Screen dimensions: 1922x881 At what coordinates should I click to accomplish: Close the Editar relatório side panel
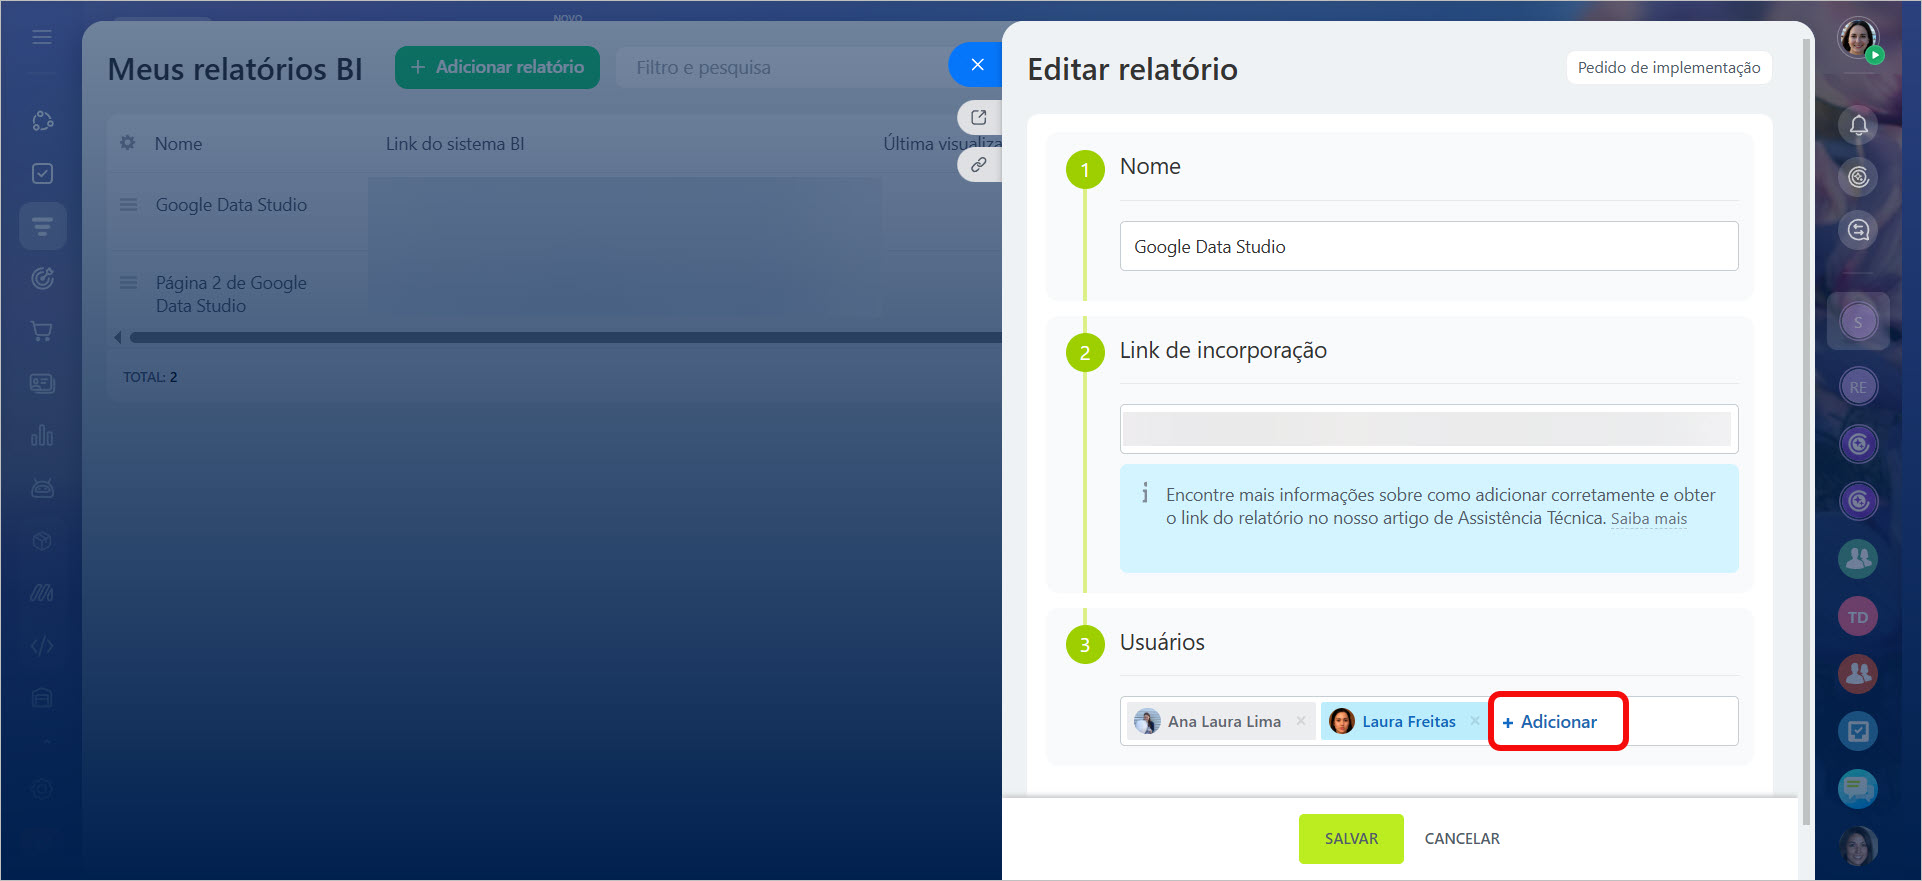pos(977,65)
